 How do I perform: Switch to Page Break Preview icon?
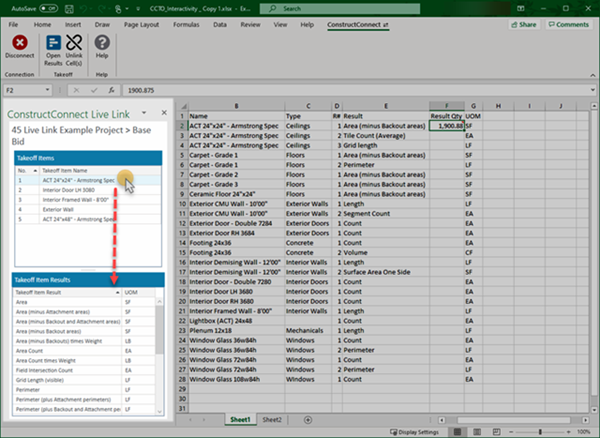click(496, 432)
